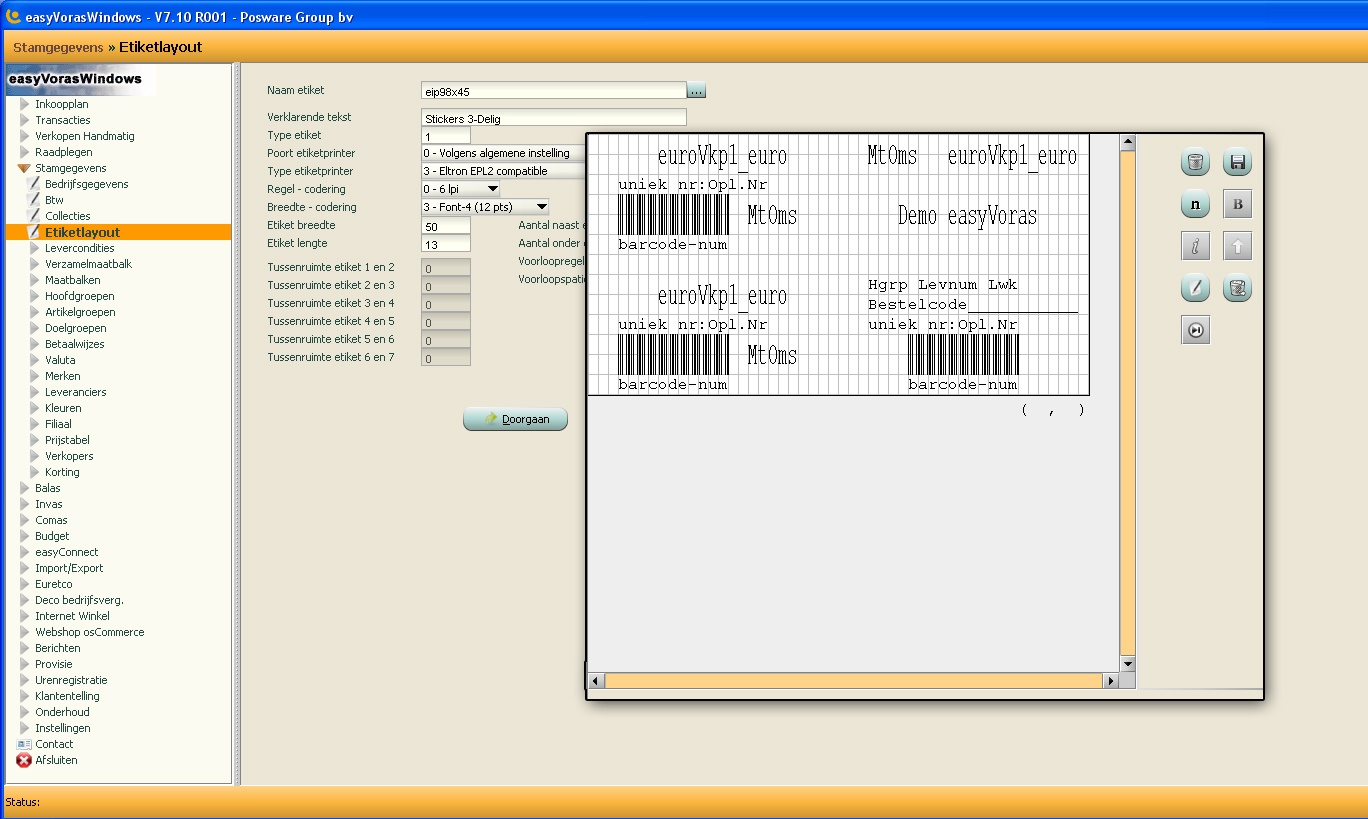This screenshot has height=819, width=1368.
Task: Open Korting in the sidebar
Action: point(62,472)
